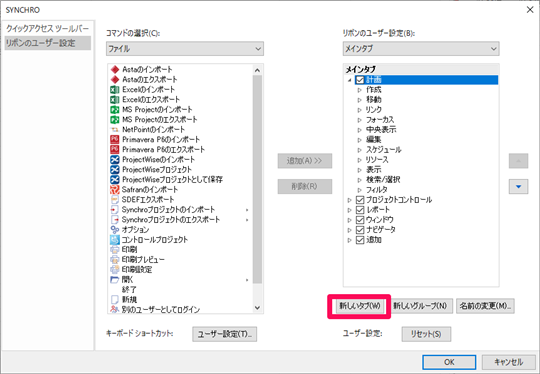The height and width of the screenshot is (374, 540).
Task: Uncheck the 計画 tab checkbox
Action: 360,80
